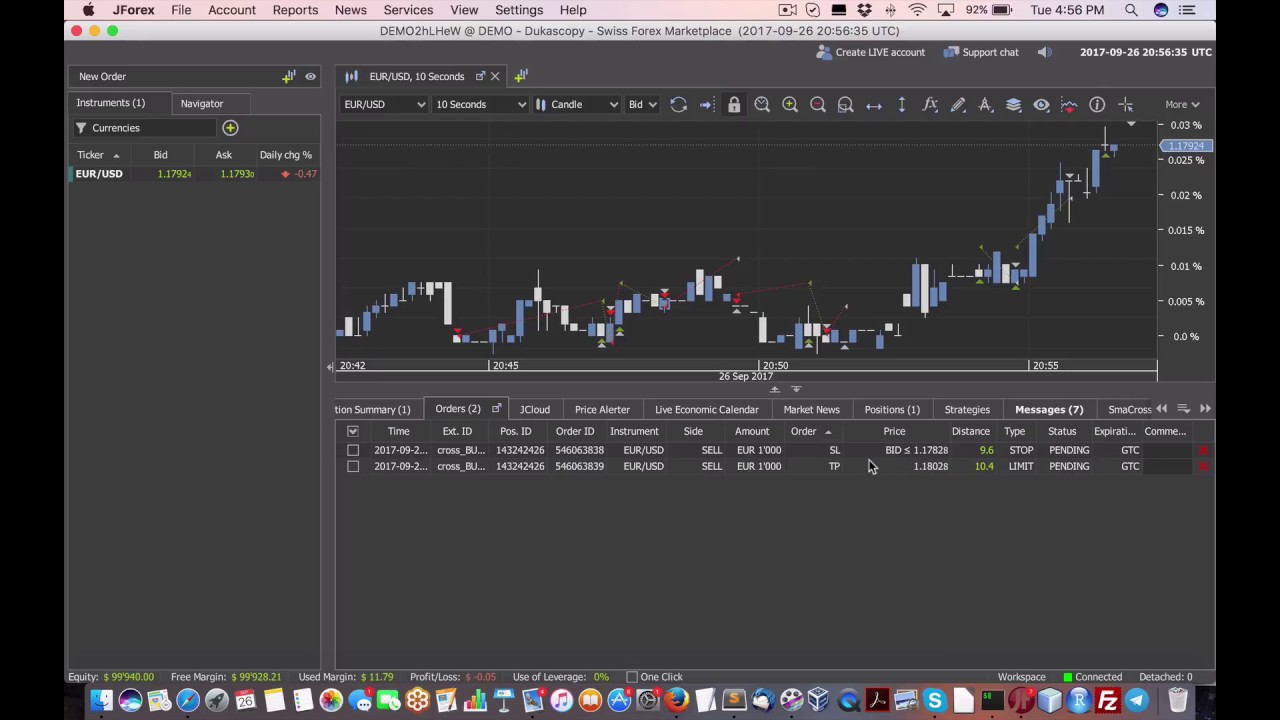
Task: Toggle chart objects visibility eye icon
Action: point(1042,104)
